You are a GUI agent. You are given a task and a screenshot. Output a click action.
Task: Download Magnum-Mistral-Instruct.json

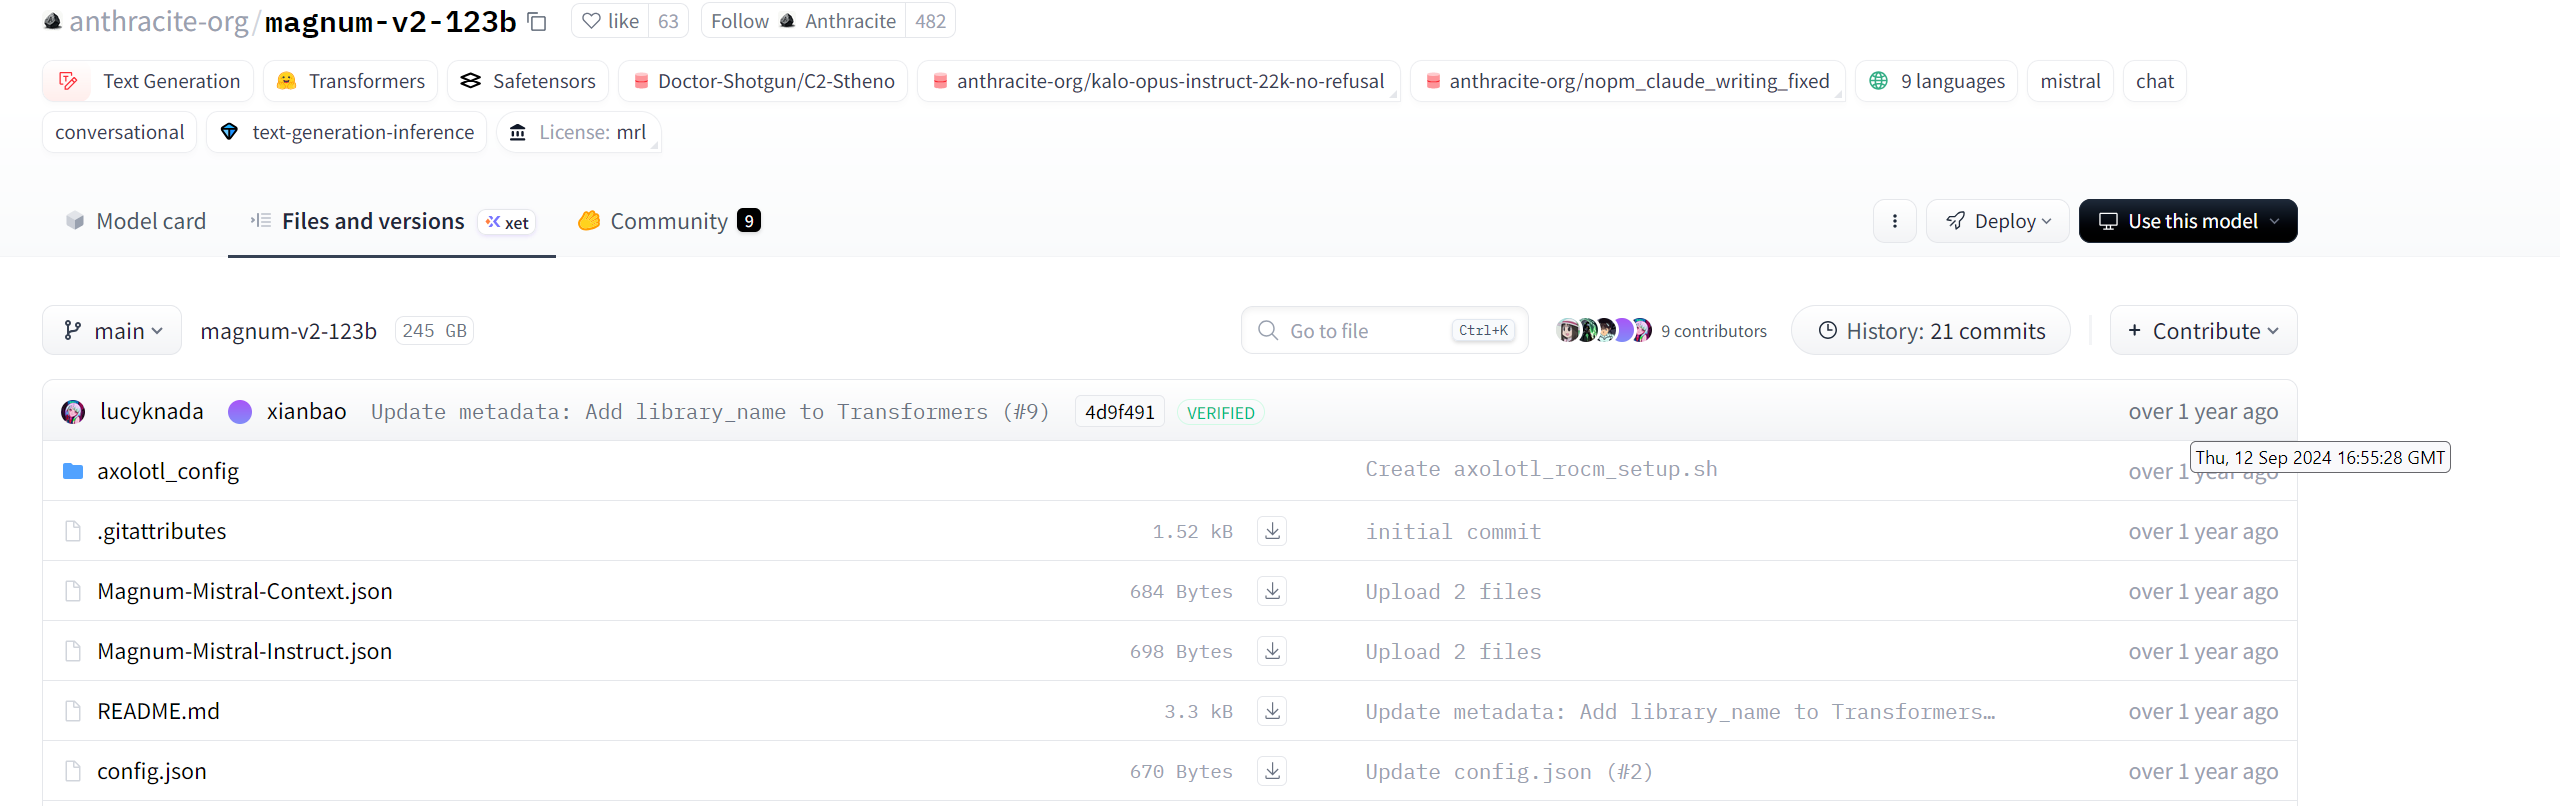pyautogui.click(x=1272, y=651)
